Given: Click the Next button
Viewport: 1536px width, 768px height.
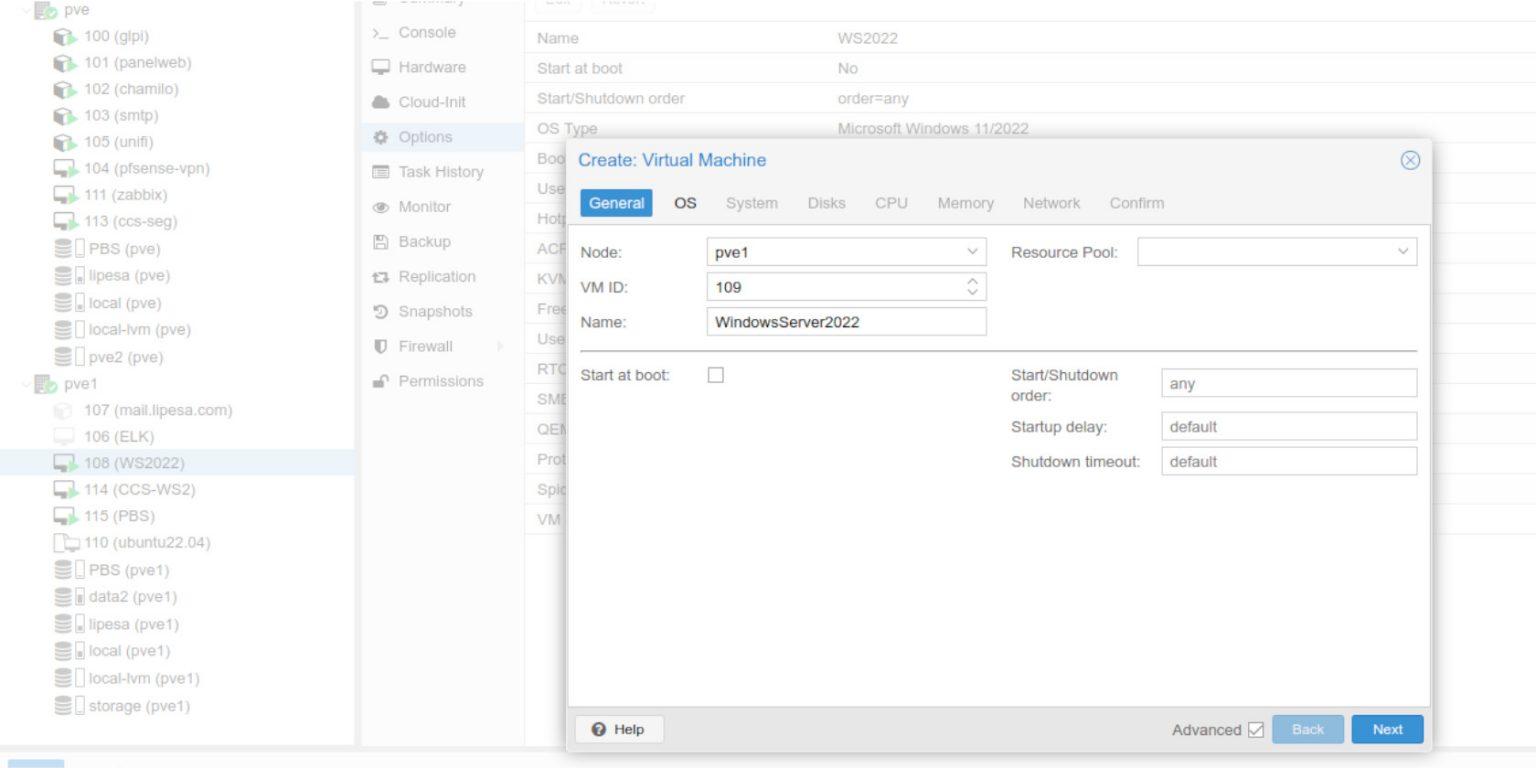Looking at the screenshot, I should click(1387, 729).
